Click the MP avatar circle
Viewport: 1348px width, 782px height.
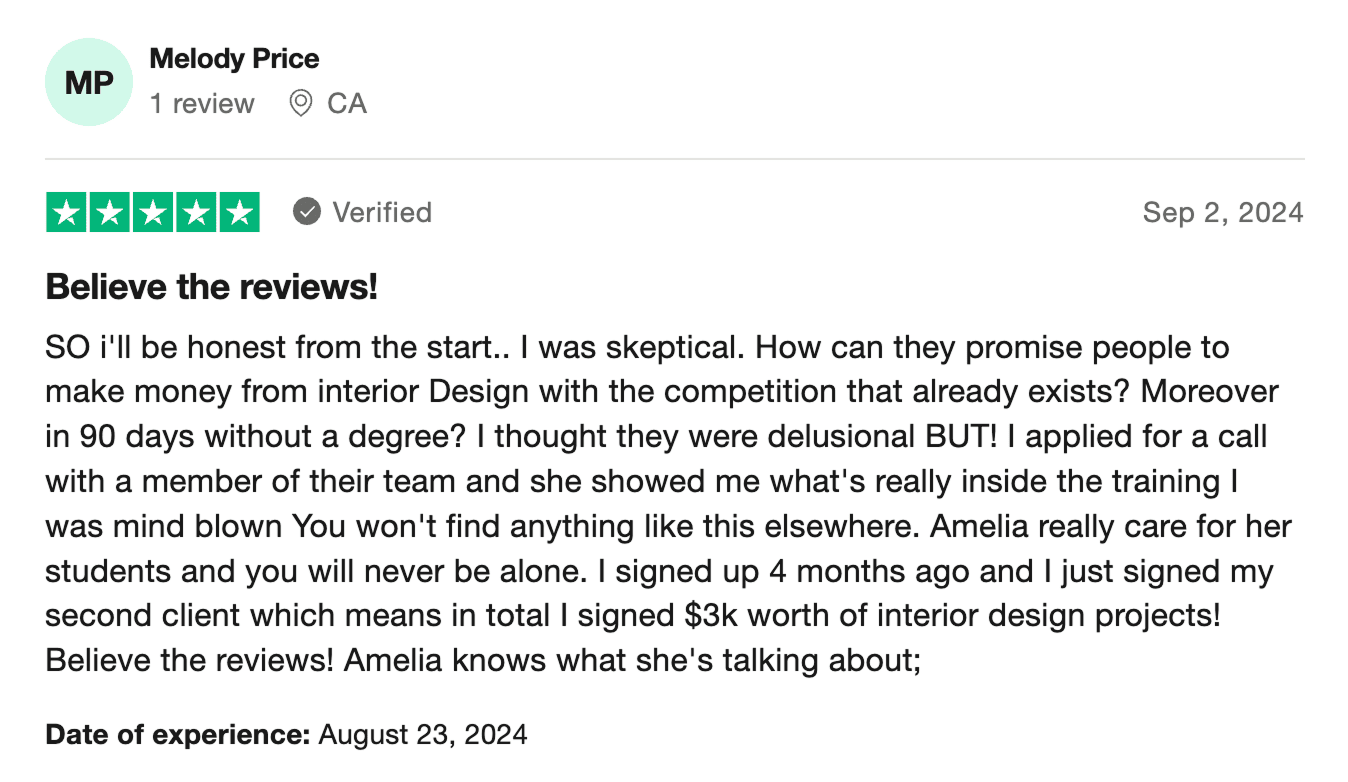tap(89, 82)
